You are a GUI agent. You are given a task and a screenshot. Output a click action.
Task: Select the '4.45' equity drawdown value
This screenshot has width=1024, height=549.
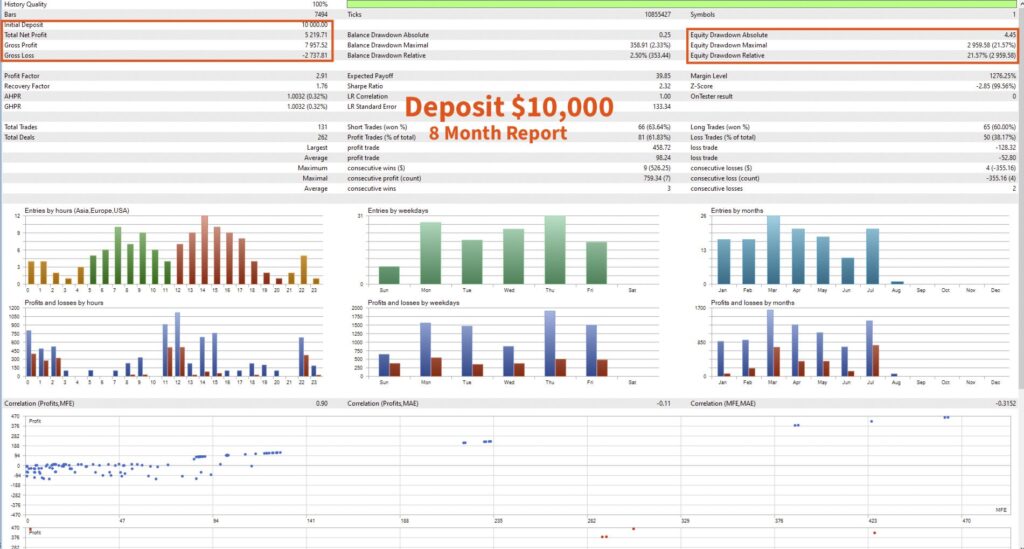point(1010,35)
